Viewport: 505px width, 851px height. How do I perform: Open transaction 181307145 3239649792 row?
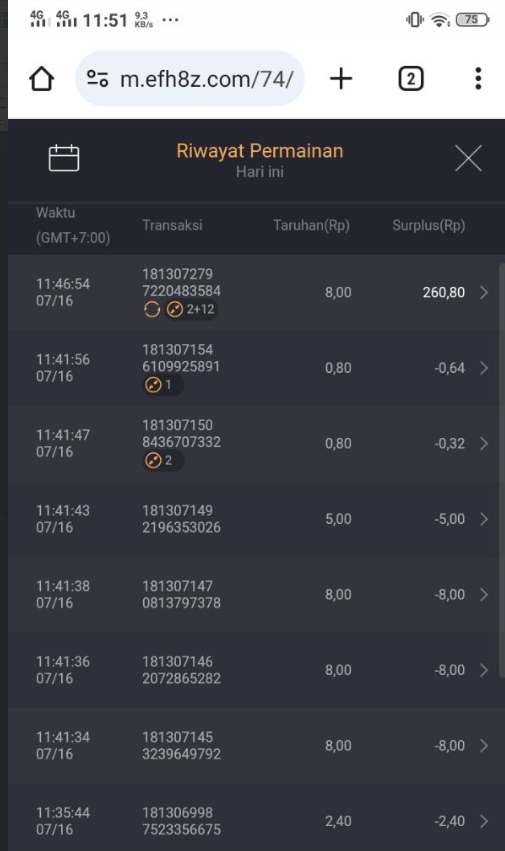click(x=253, y=745)
